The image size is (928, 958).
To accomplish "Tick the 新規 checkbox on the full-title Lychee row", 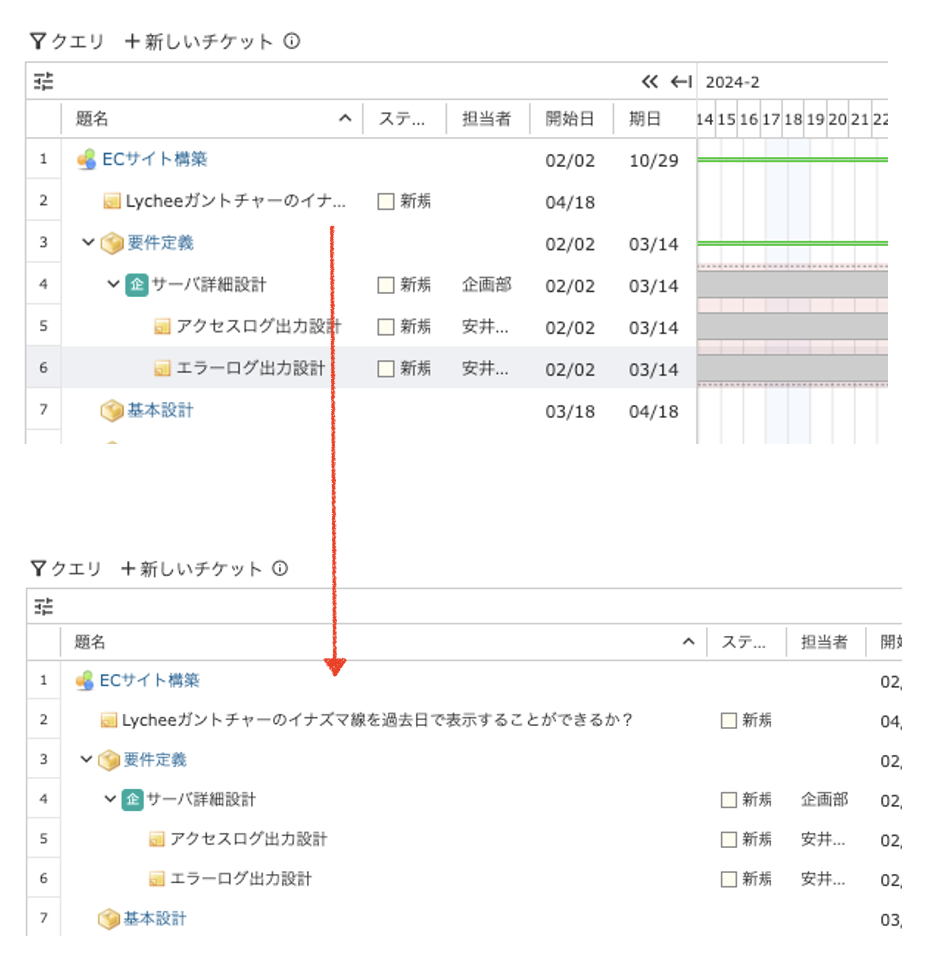I will [x=728, y=720].
